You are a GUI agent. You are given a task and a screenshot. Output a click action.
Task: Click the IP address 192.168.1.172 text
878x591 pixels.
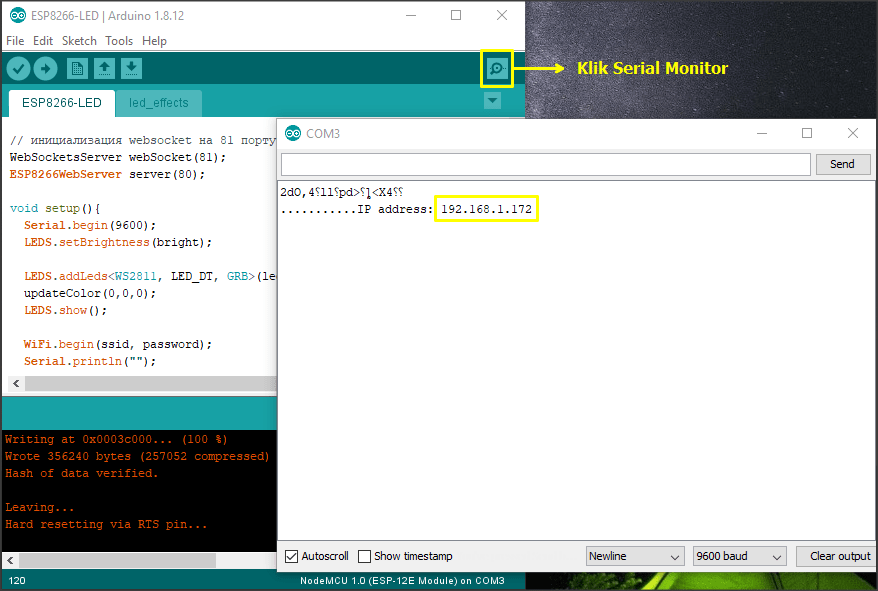[486, 209]
